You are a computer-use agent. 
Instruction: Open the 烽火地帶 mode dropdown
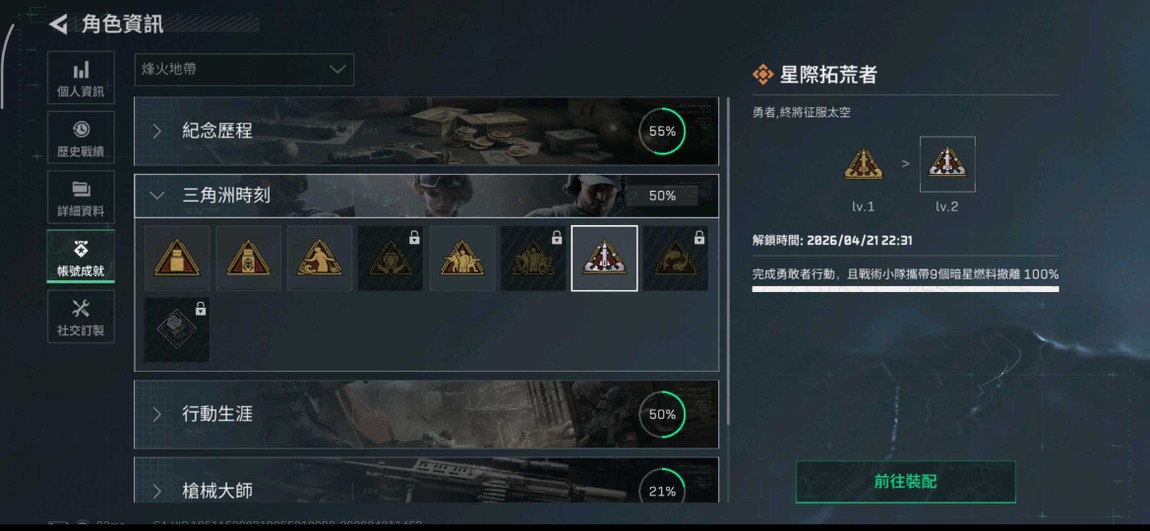(x=244, y=70)
